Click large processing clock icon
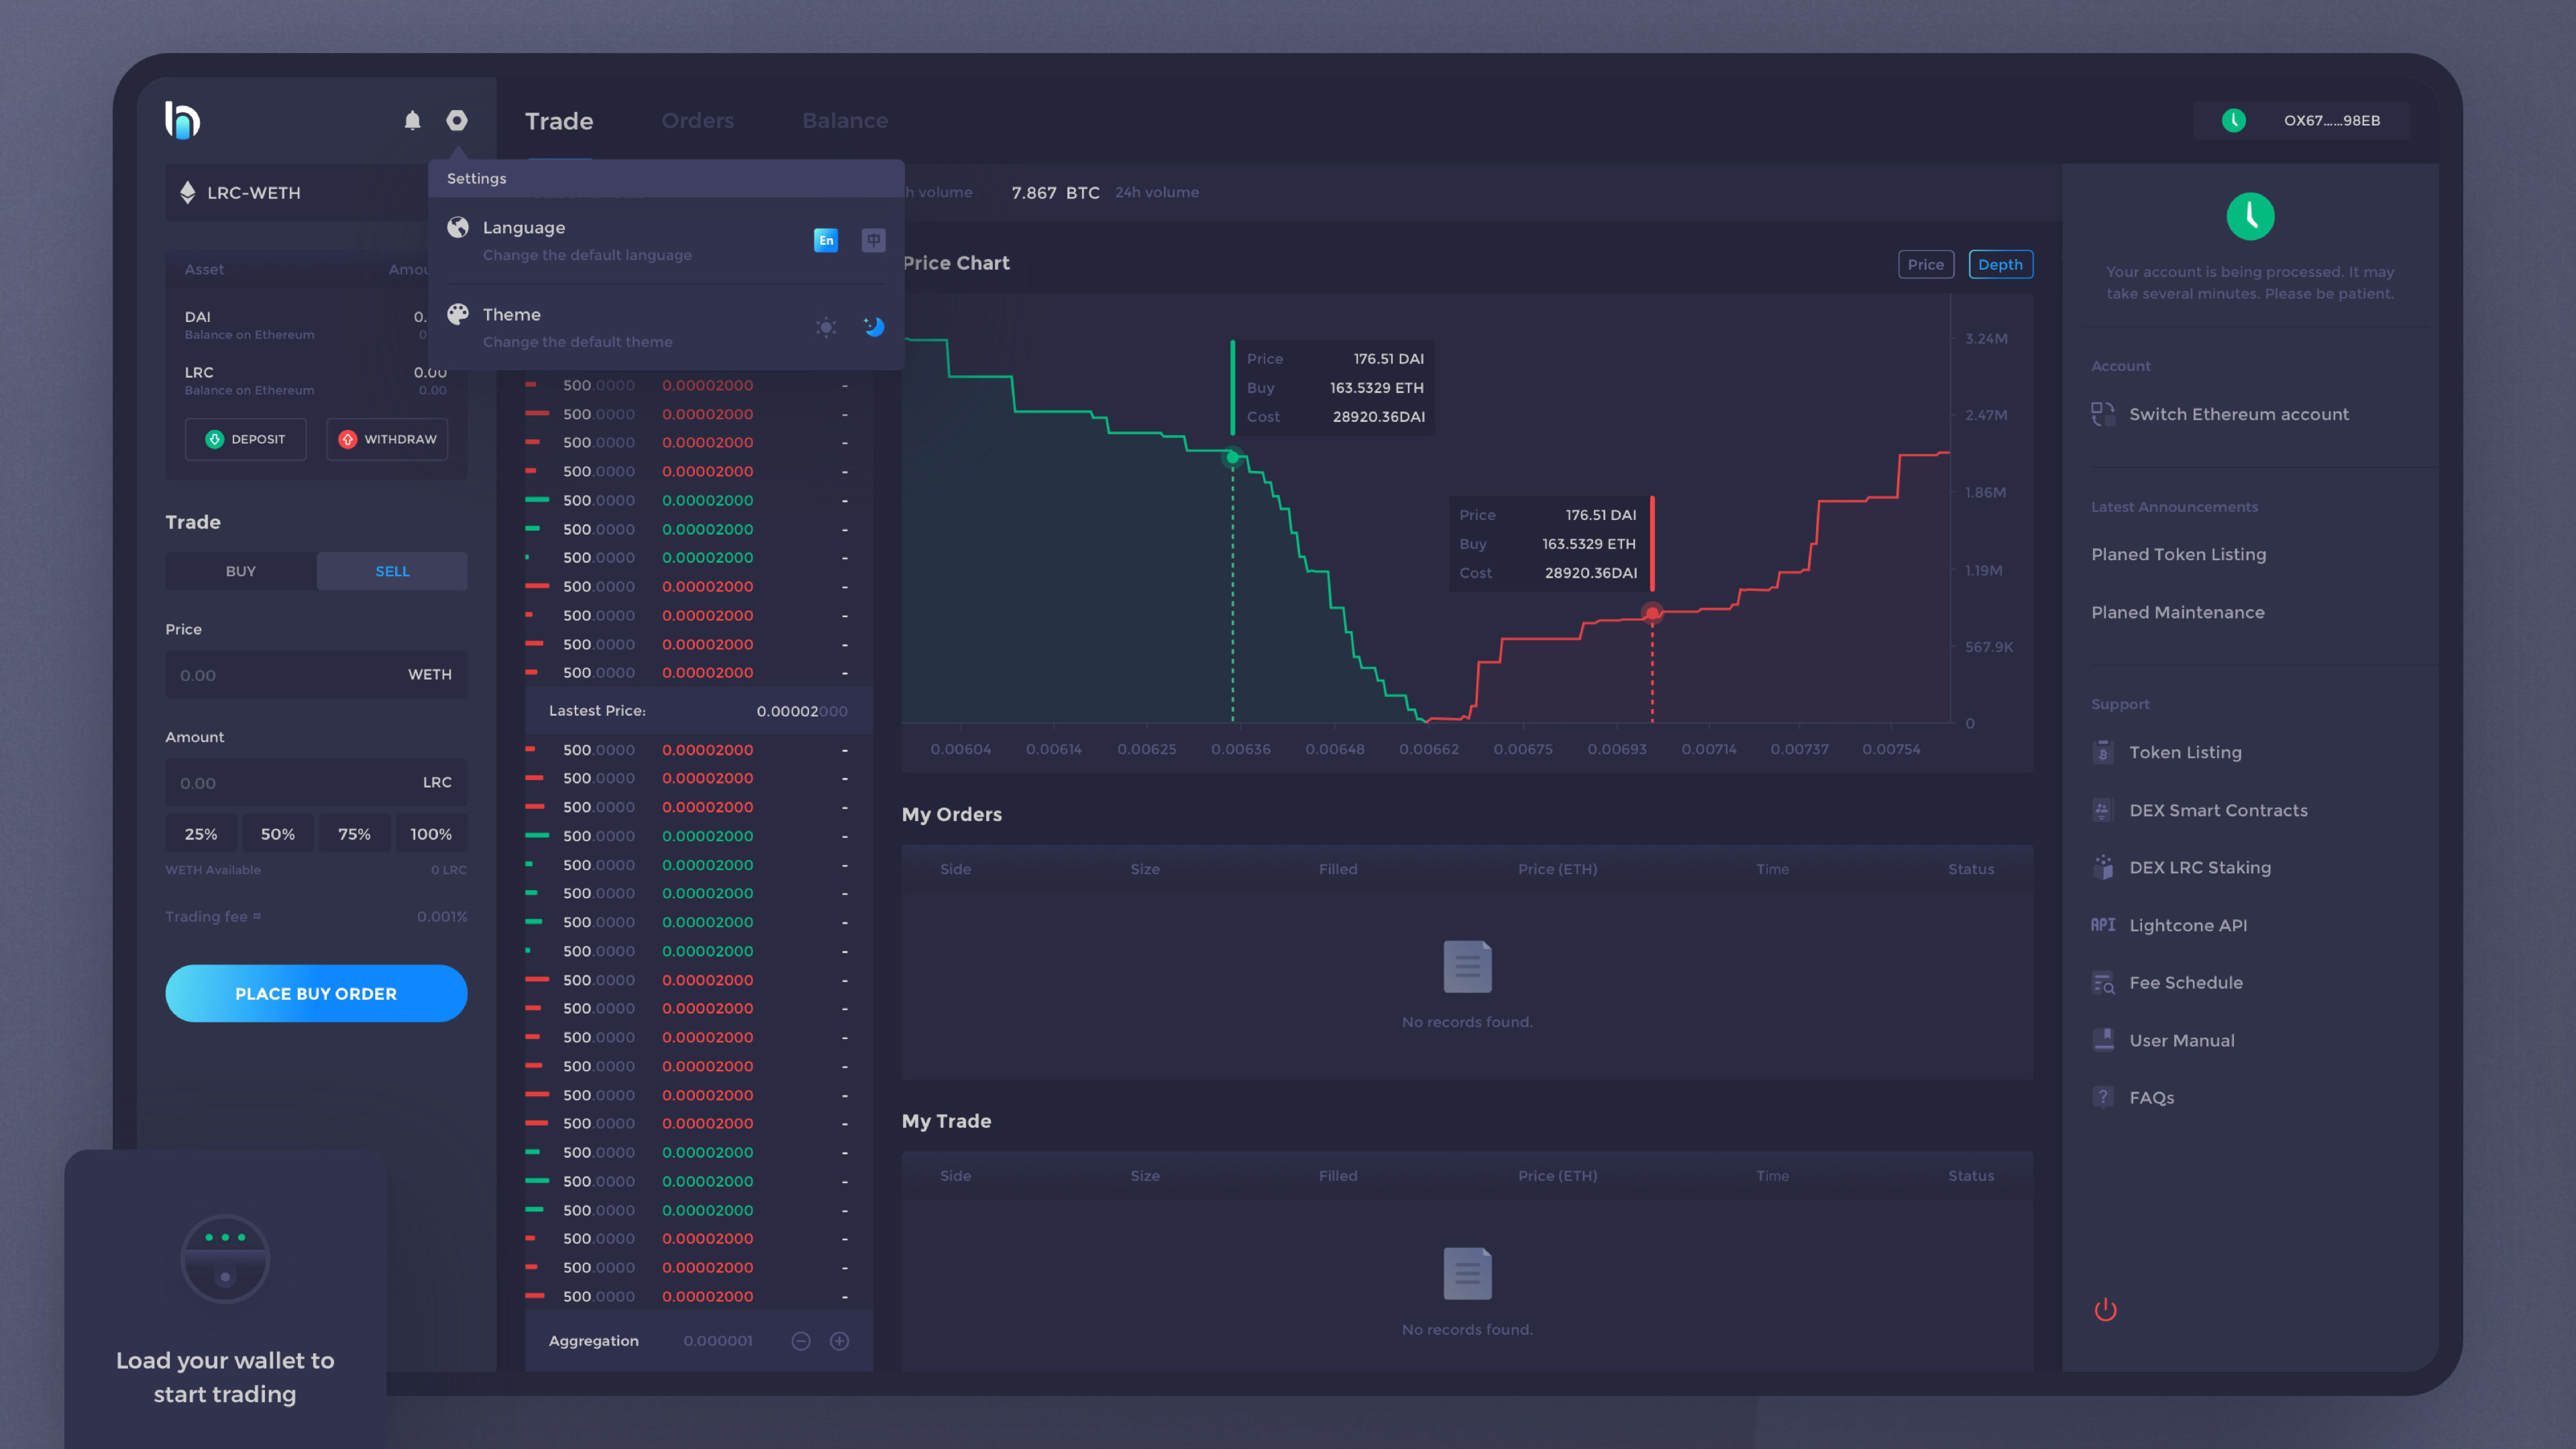The image size is (2576, 1449). 2250,216
